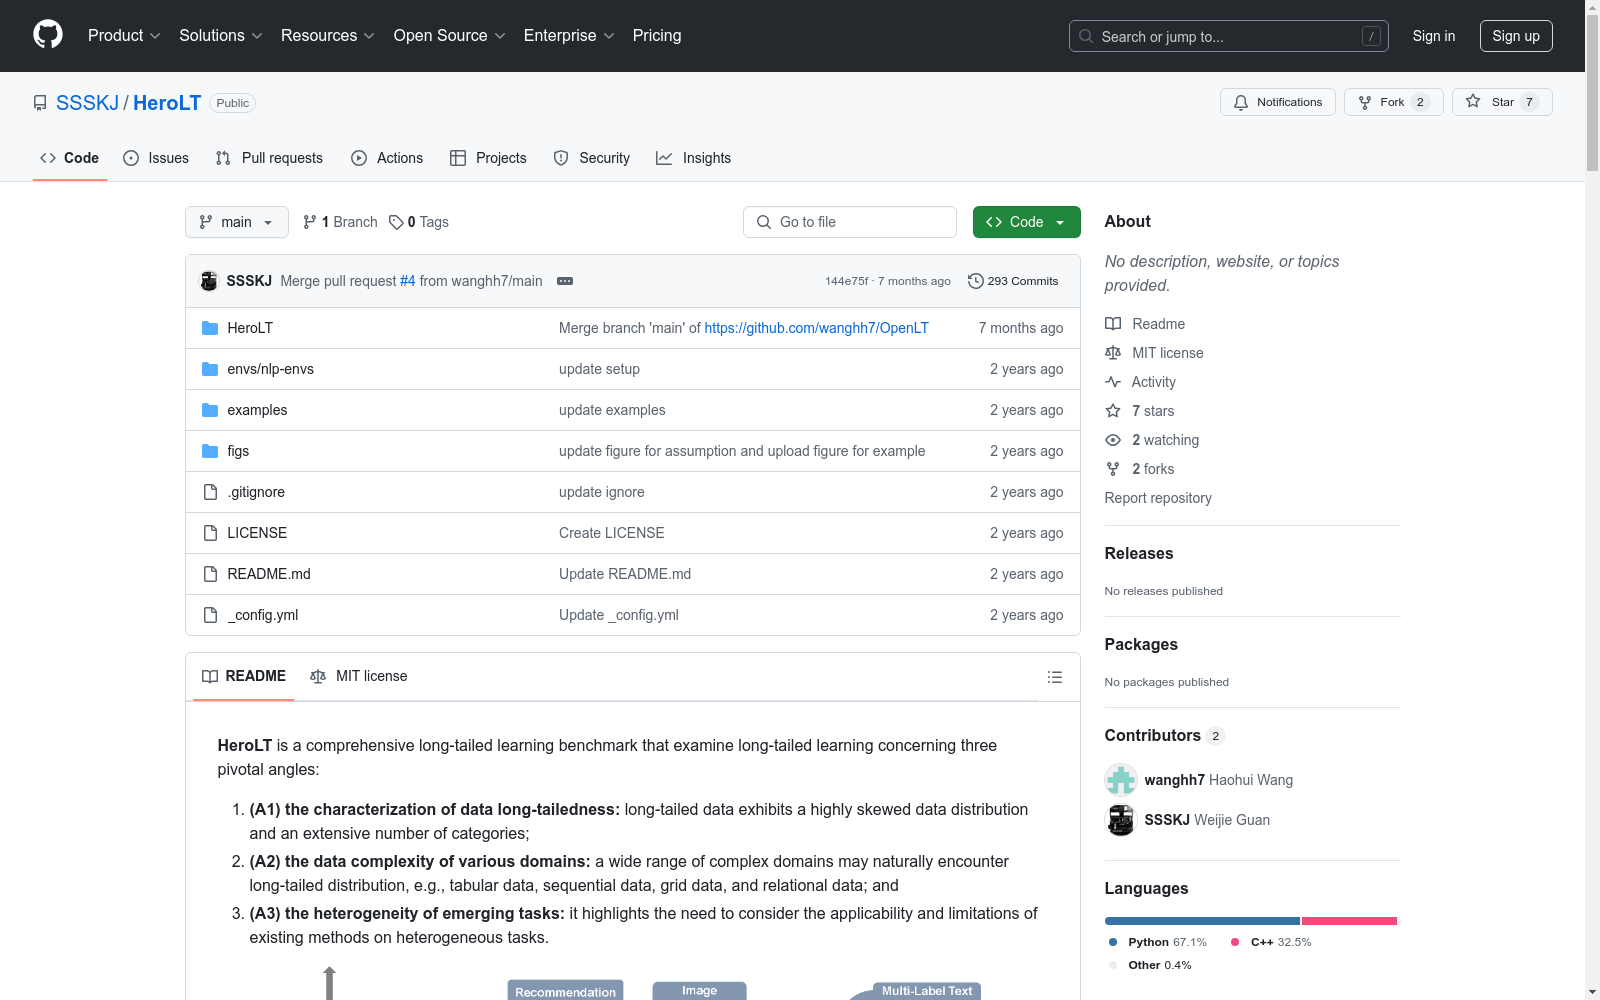Expand the Product menu
Screen dimensions: 1600x1000
click(124, 36)
